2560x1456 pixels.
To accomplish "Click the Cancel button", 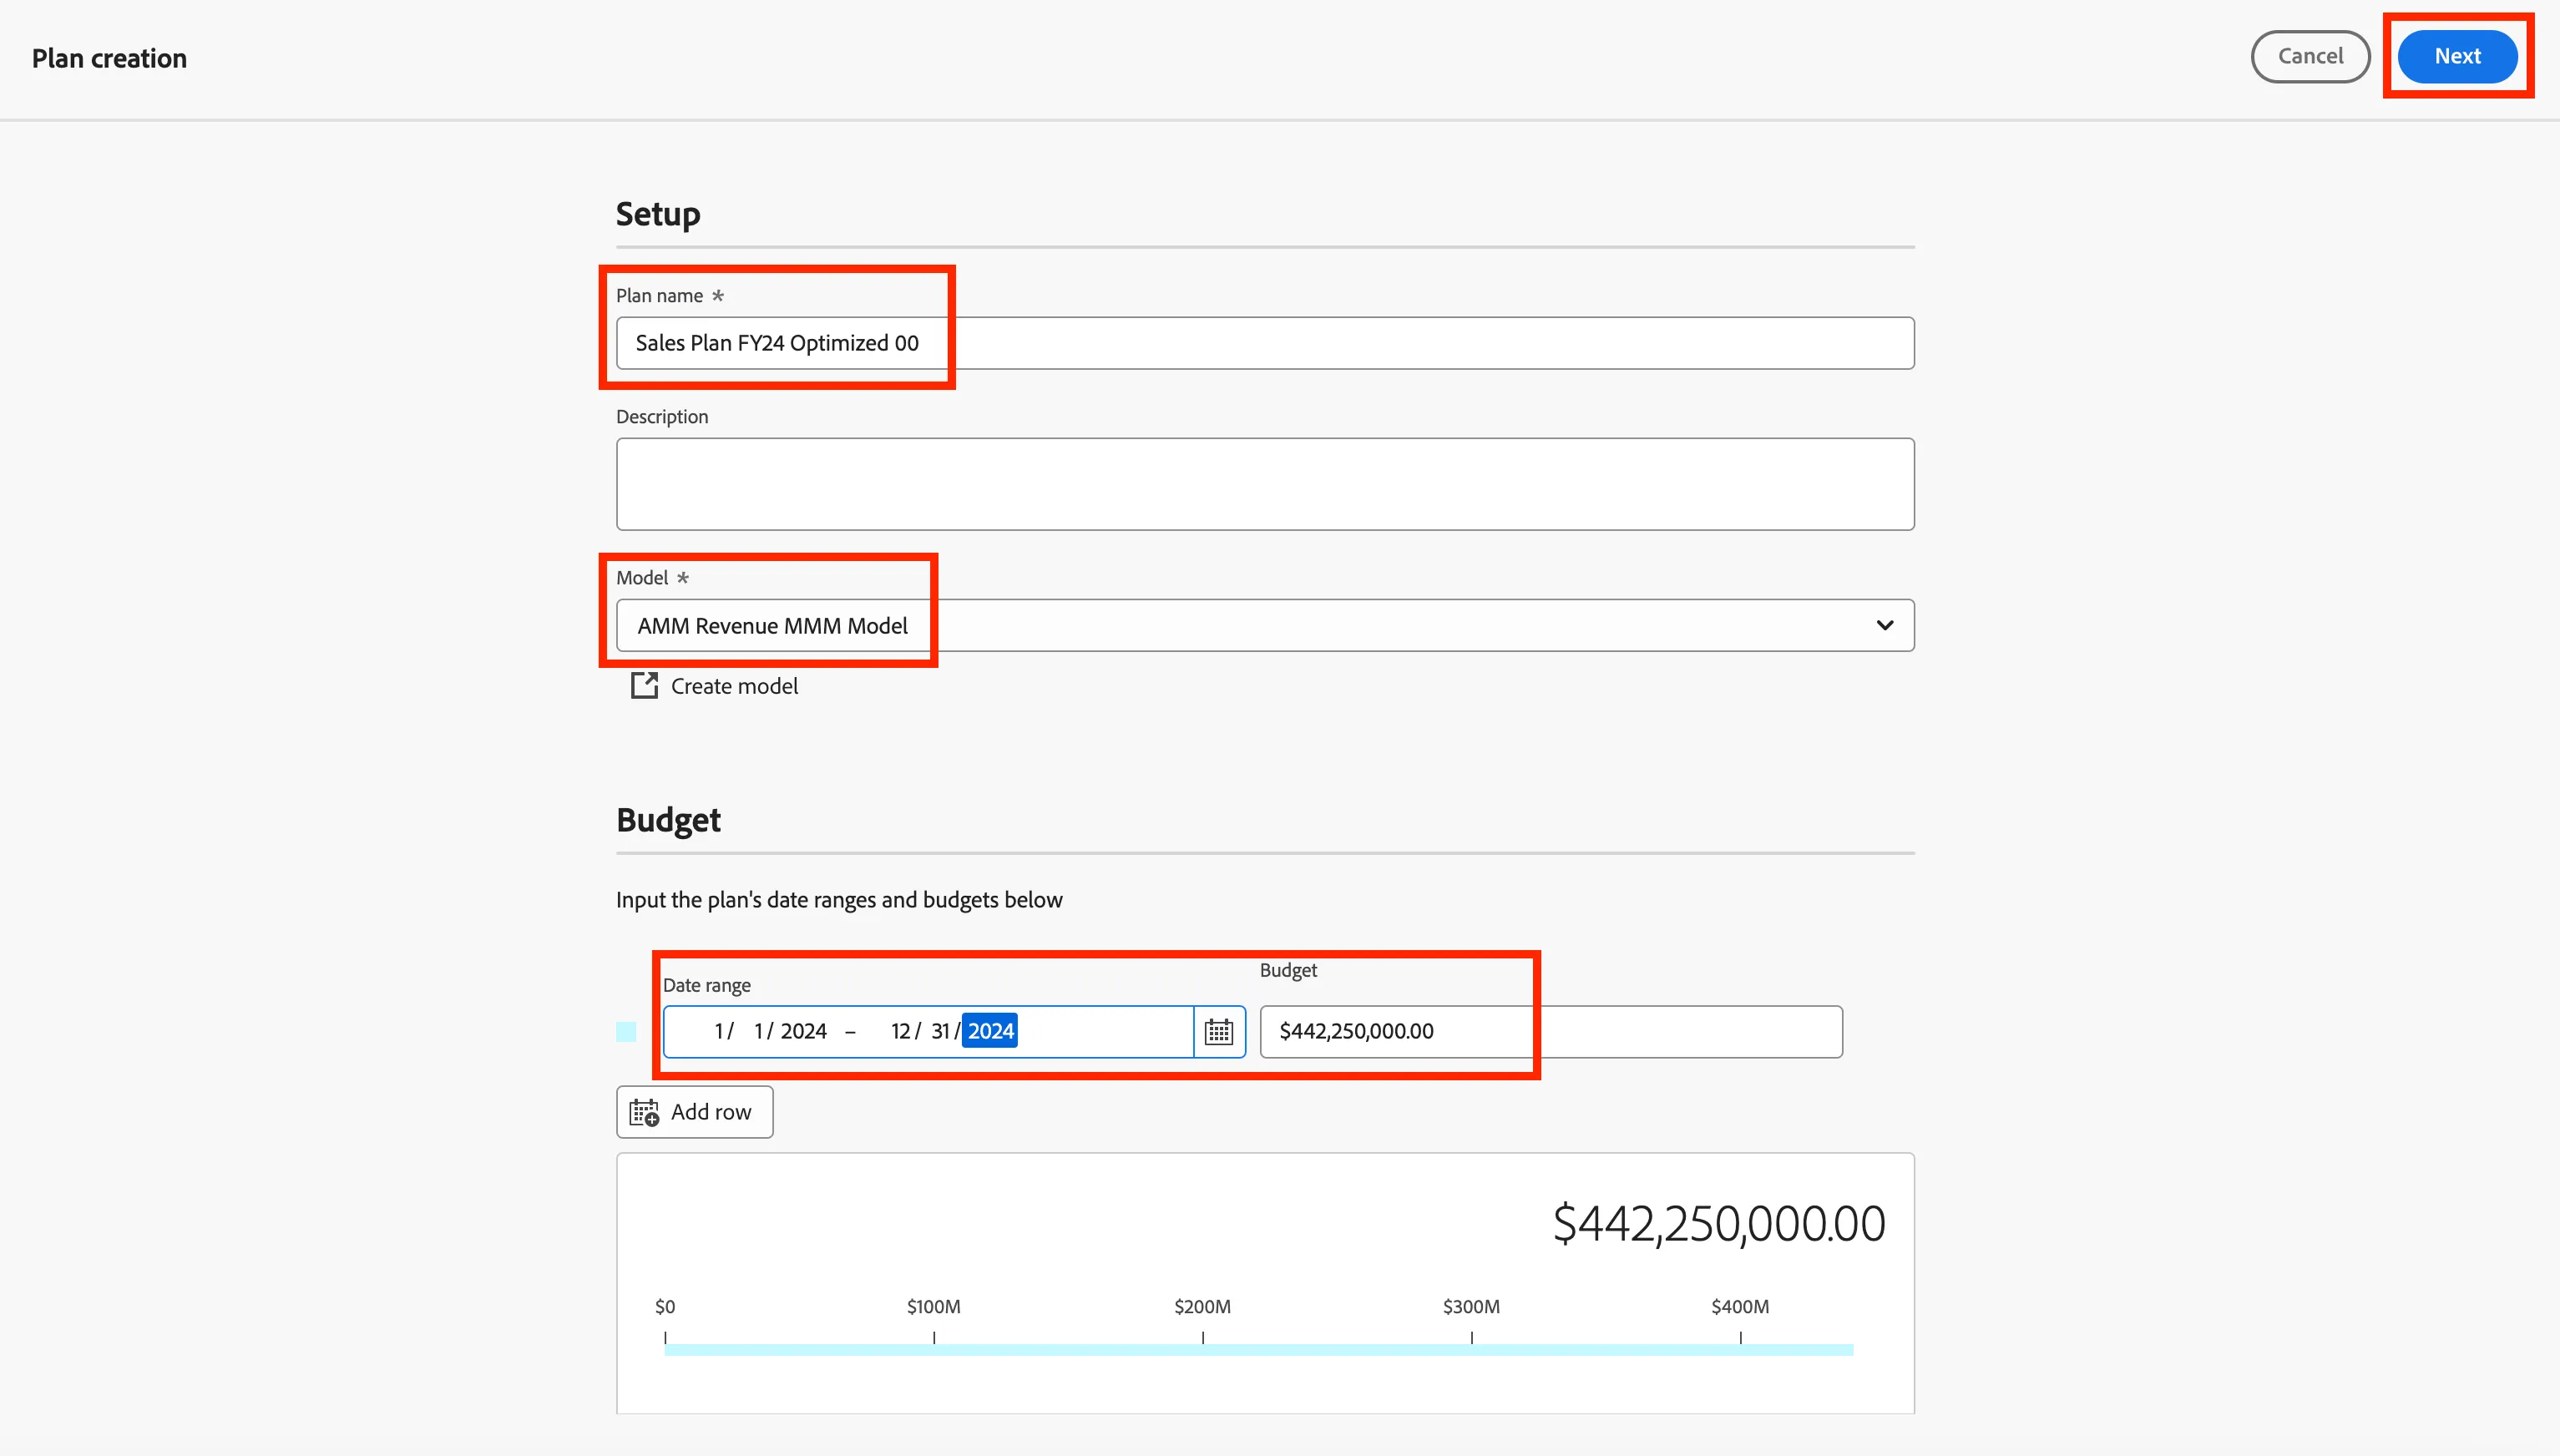I will [x=2310, y=56].
